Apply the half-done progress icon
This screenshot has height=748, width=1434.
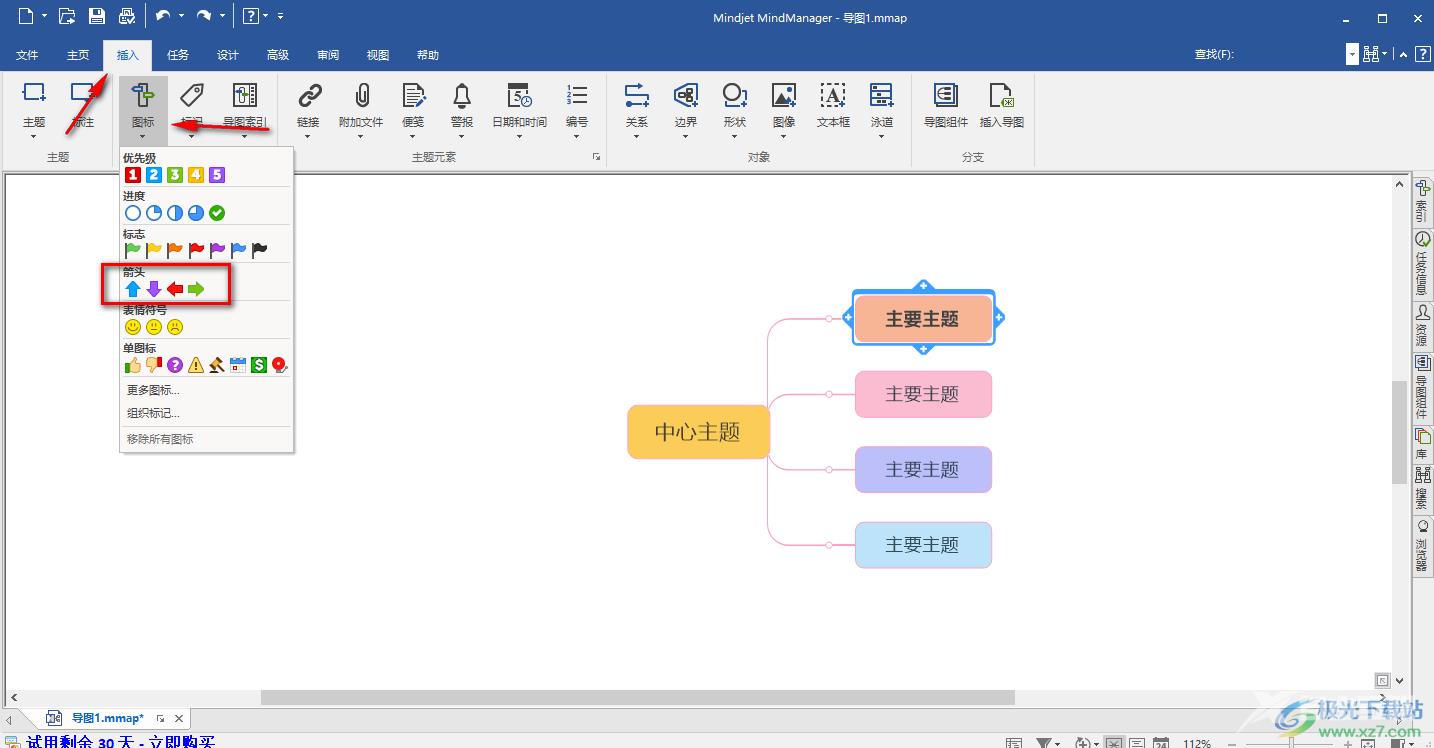click(x=175, y=213)
